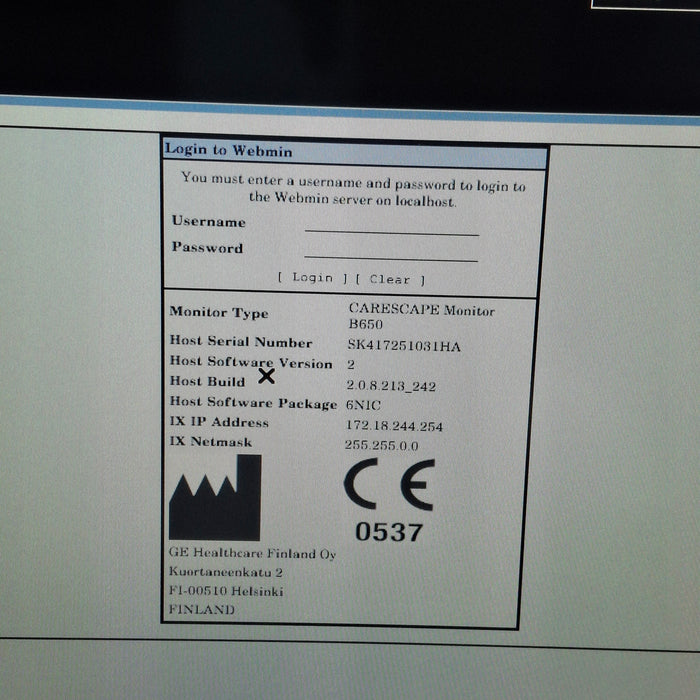Click the black X marker icon
This screenshot has width=700, height=700.
(266, 376)
